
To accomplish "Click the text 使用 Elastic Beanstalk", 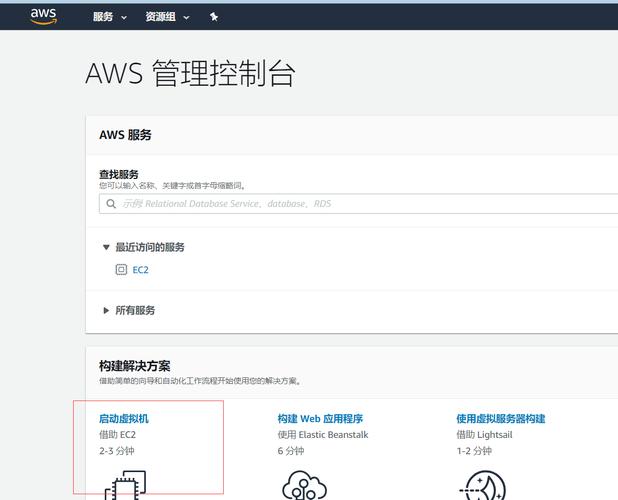I will [323, 435].
